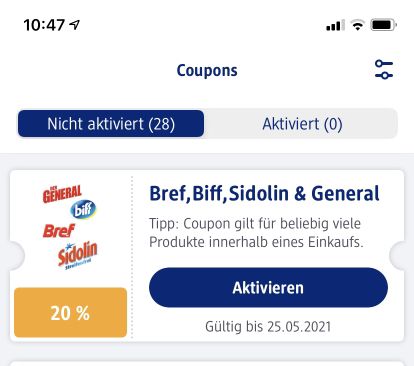Image resolution: width=414 pixels, height=366 pixels.
Task: Tap the coupon tip description text
Action: [256, 233]
